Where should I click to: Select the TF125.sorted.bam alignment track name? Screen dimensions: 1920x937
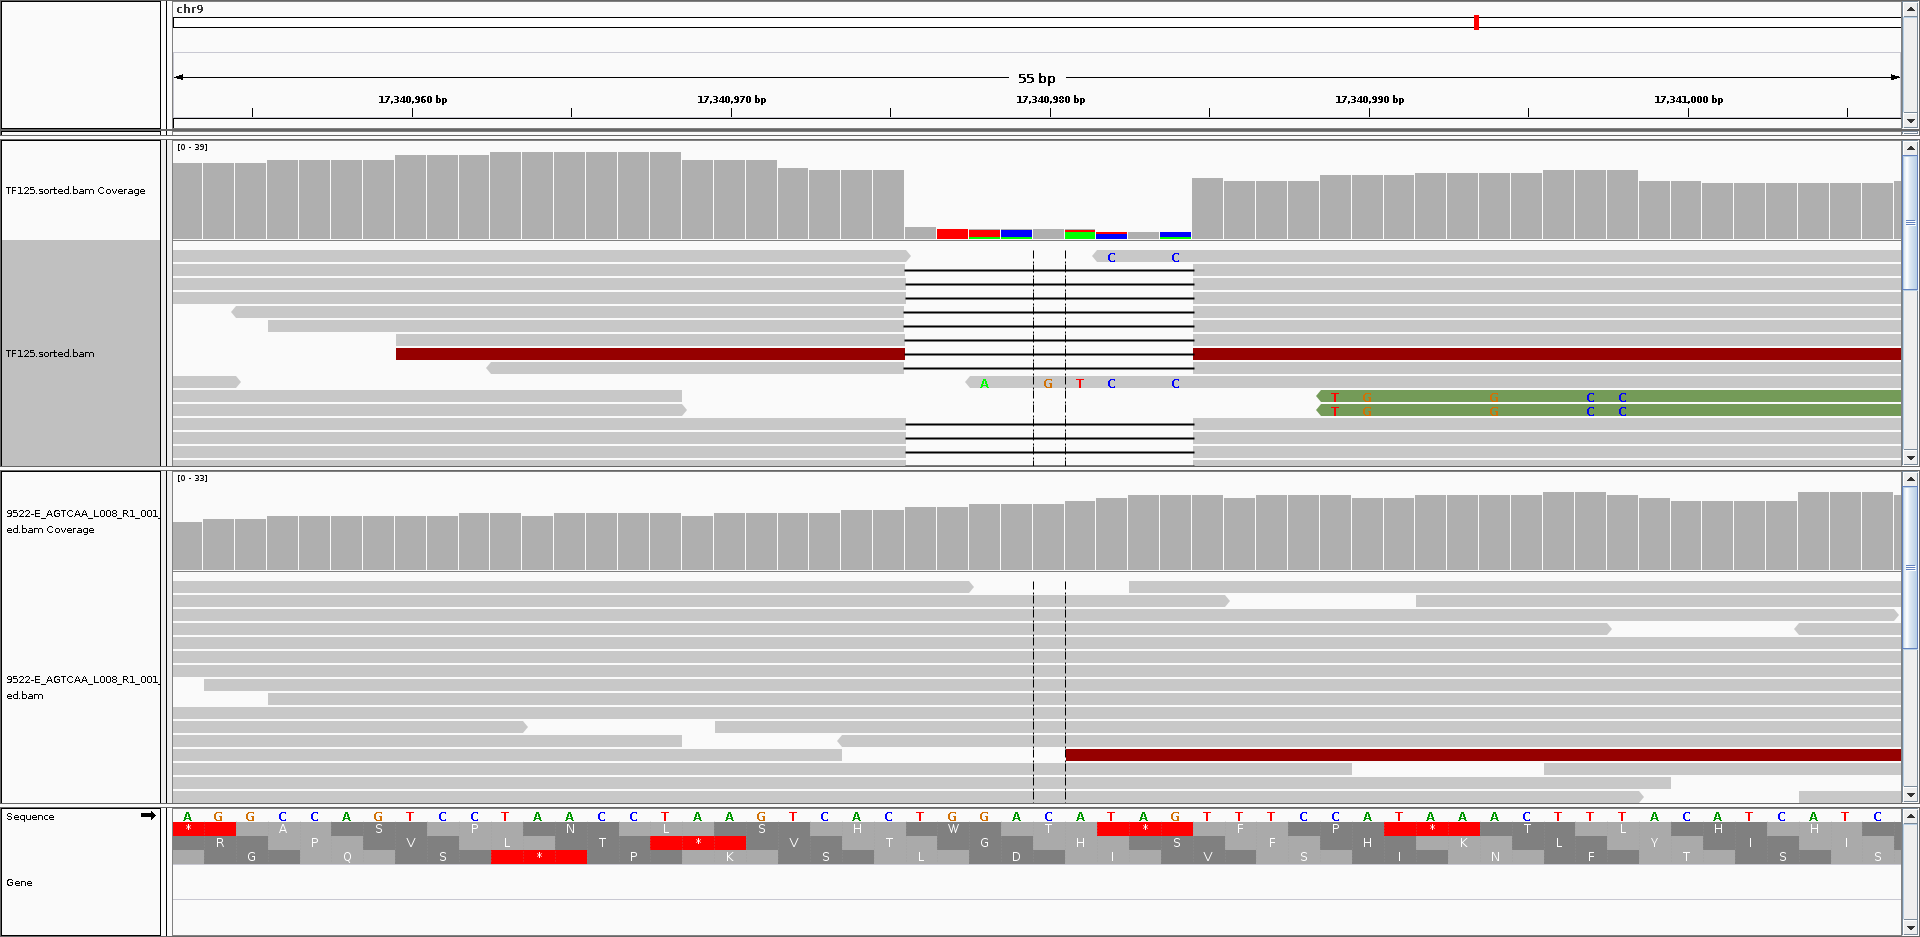tap(50, 354)
